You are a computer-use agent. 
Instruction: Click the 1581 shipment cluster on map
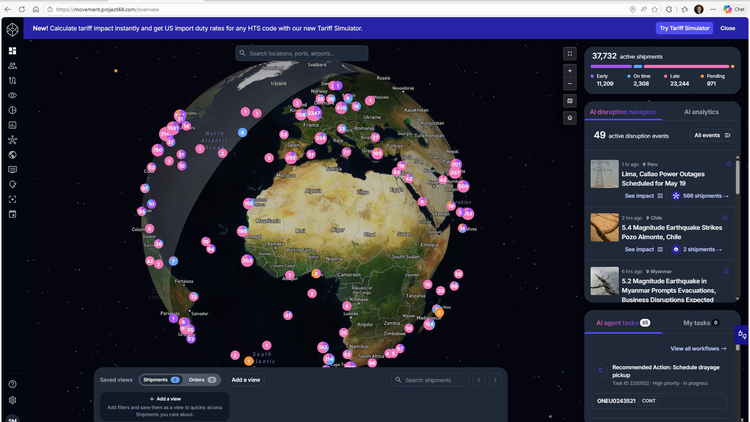point(173,128)
